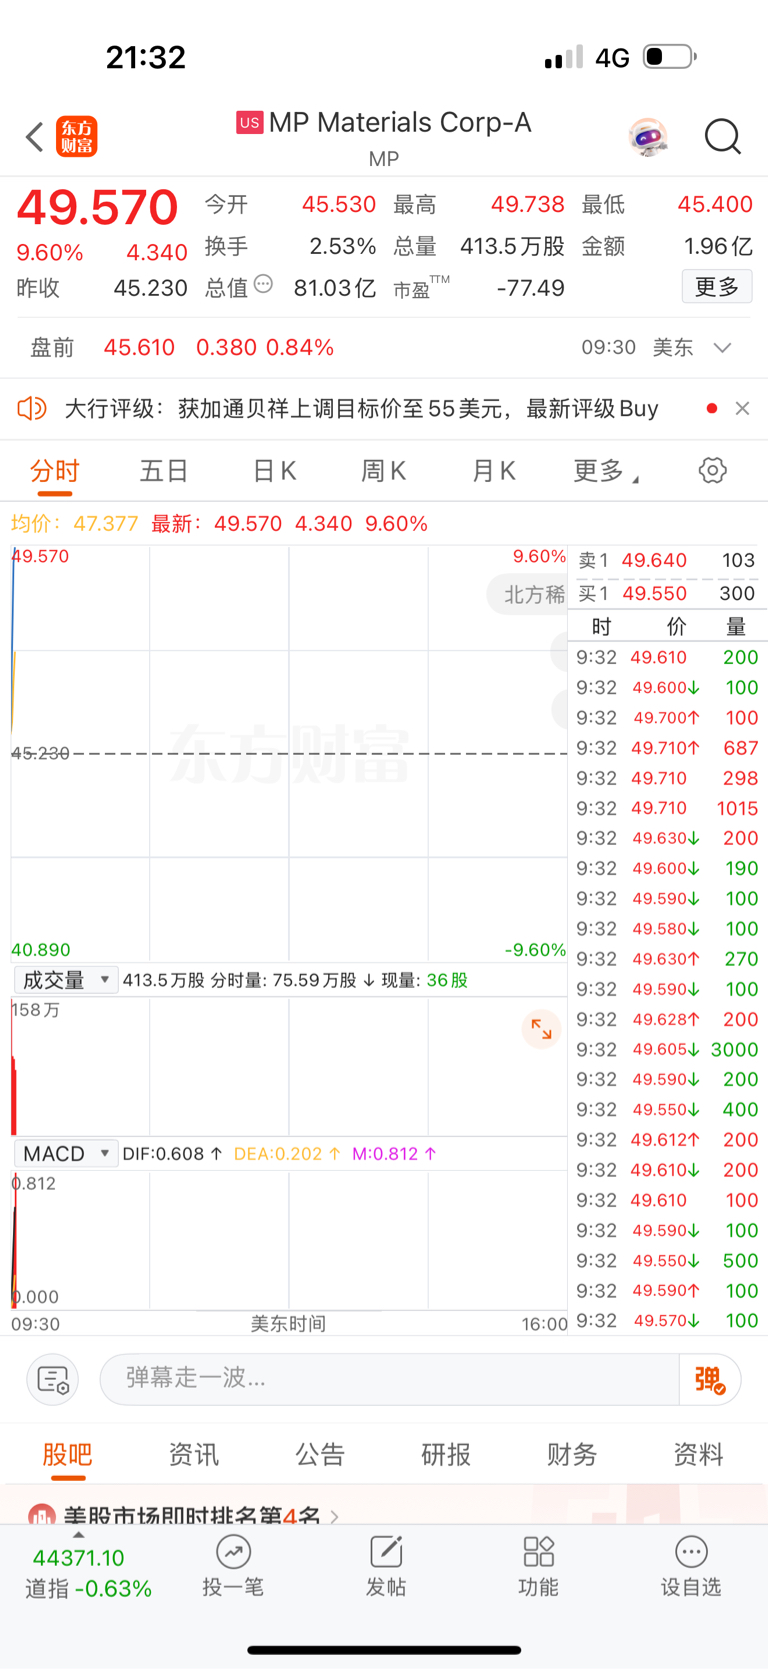Expand the chart to fullscreen
The height and width of the screenshot is (1669, 768).
pyautogui.click(x=541, y=1029)
